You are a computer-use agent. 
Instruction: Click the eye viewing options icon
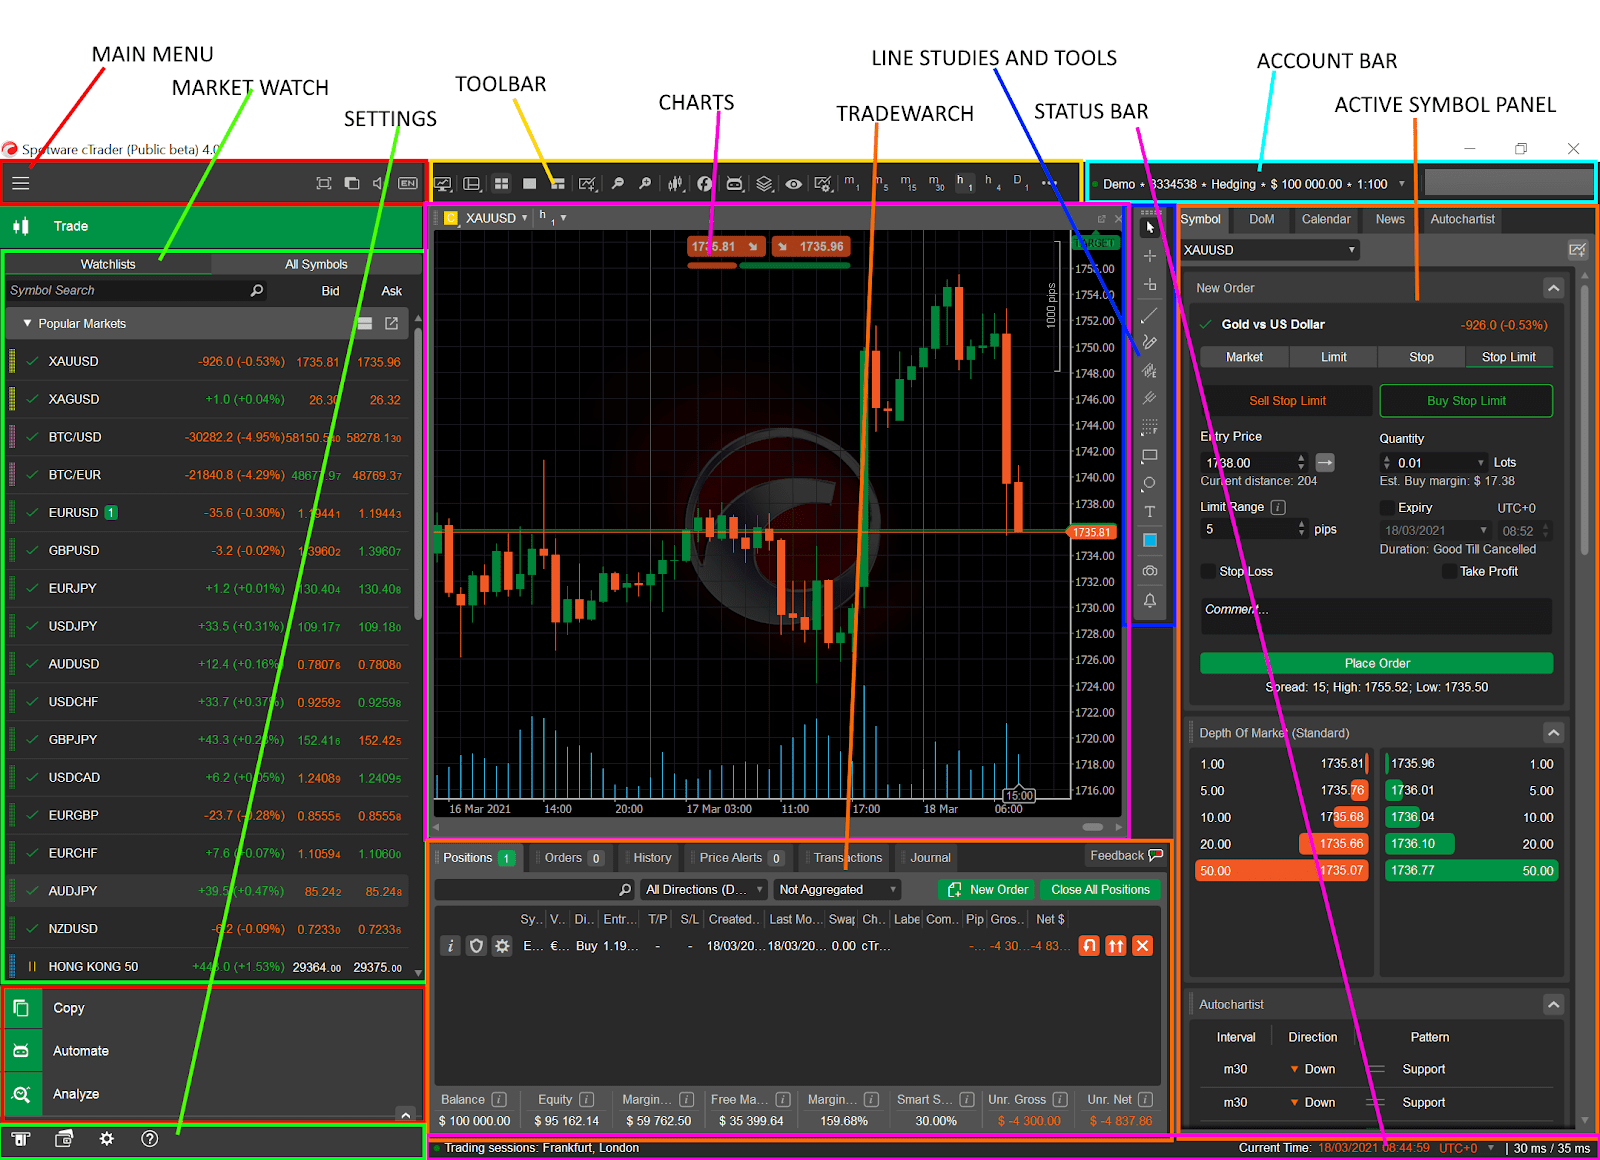pyautogui.click(x=793, y=184)
